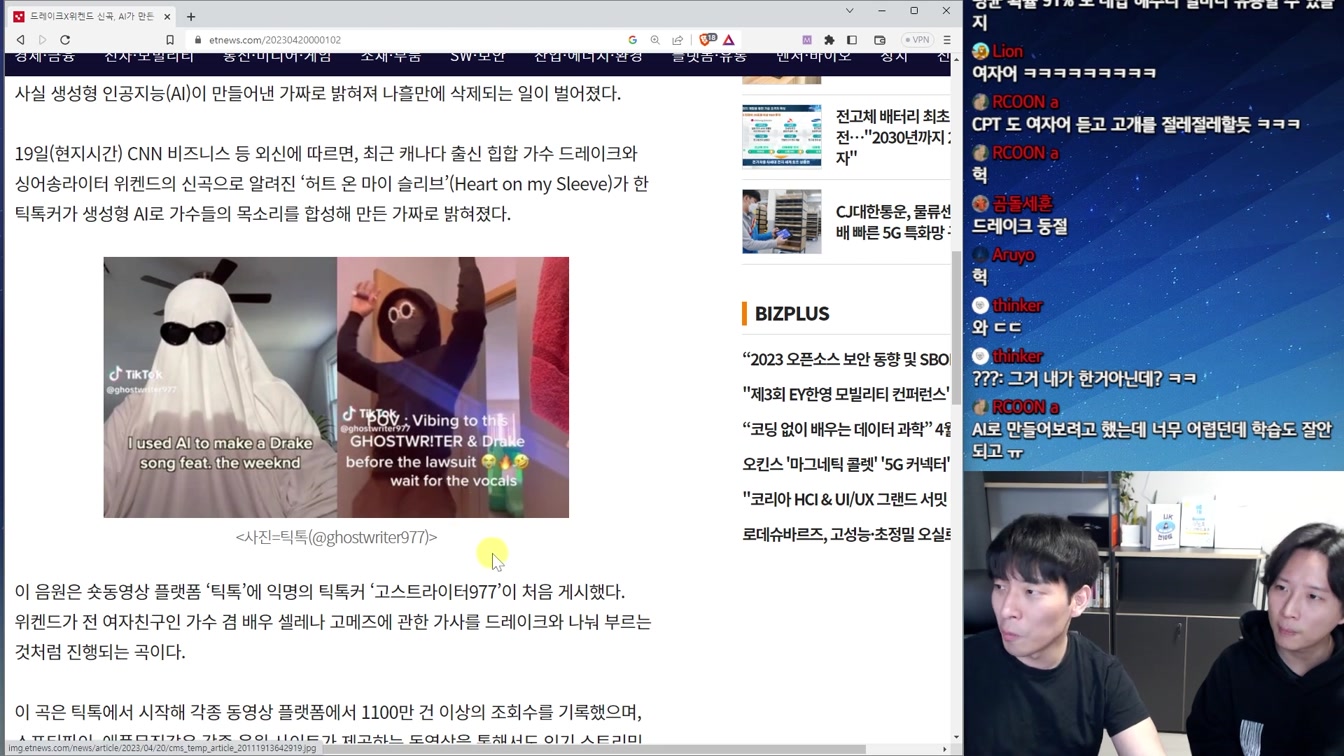Open 코리아 HCI & UI/UX 그랜드 link

pos(846,499)
